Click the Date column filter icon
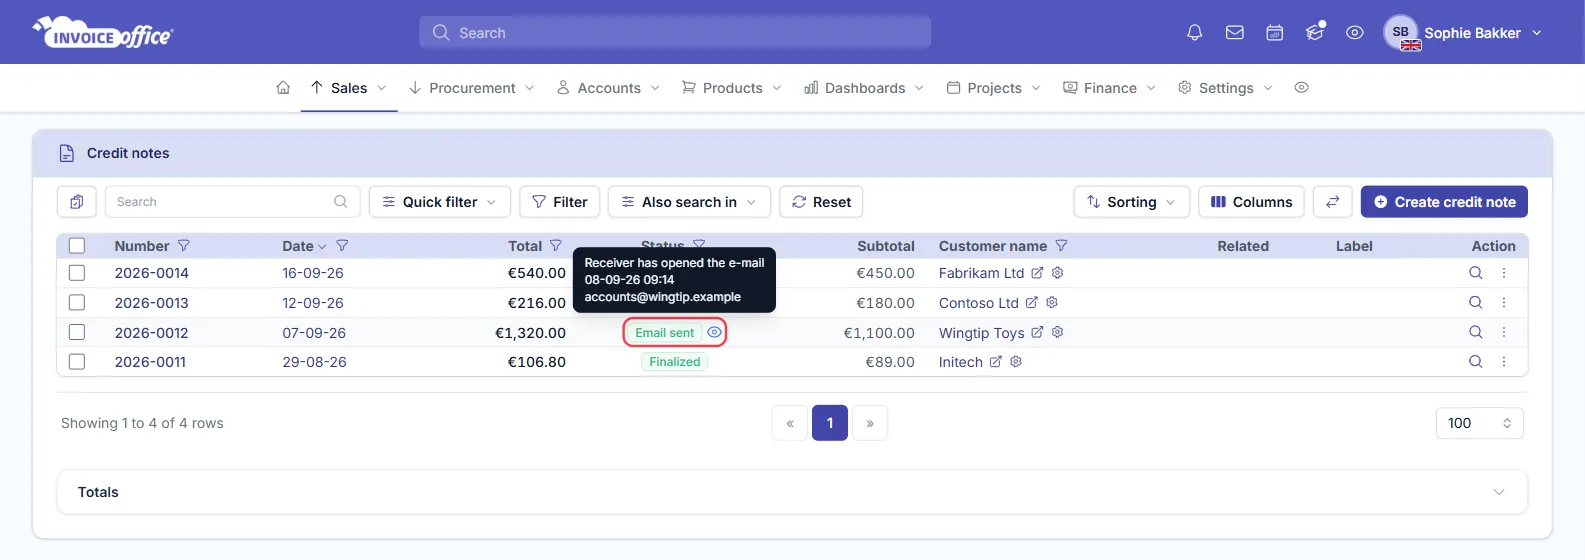 342,246
